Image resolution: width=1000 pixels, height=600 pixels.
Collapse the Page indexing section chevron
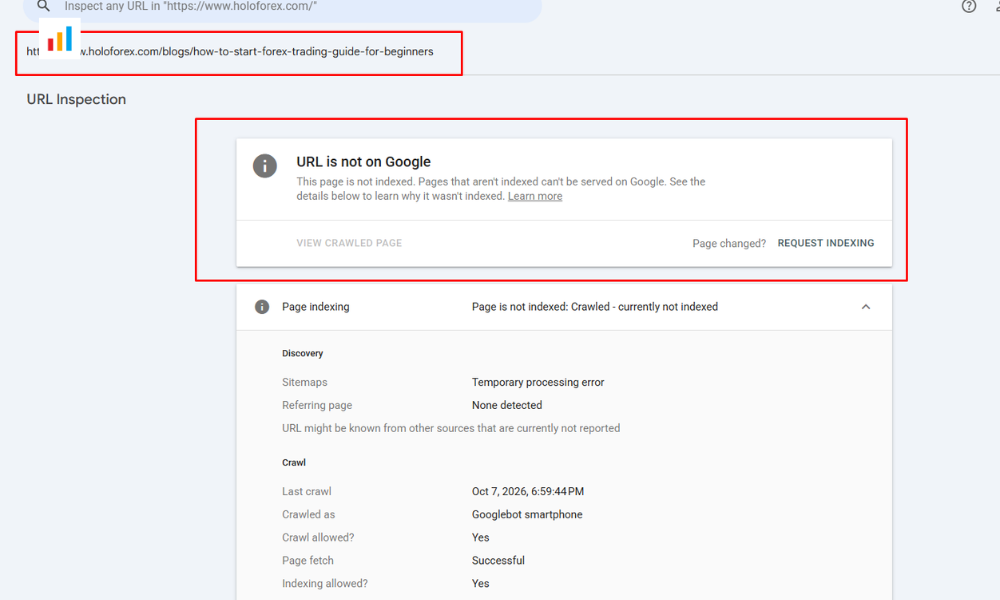[865, 307]
